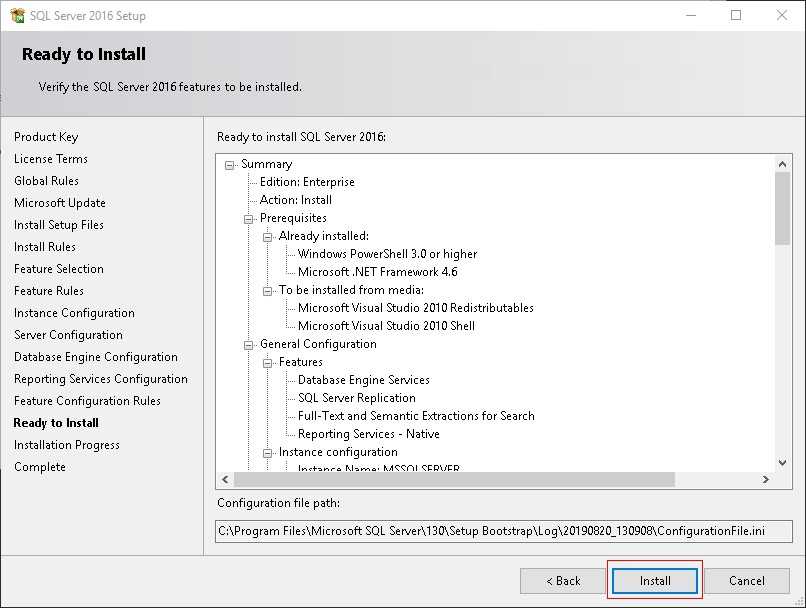
Task: Click the summary tree scroll up arrow
Action: [x=782, y=164]
